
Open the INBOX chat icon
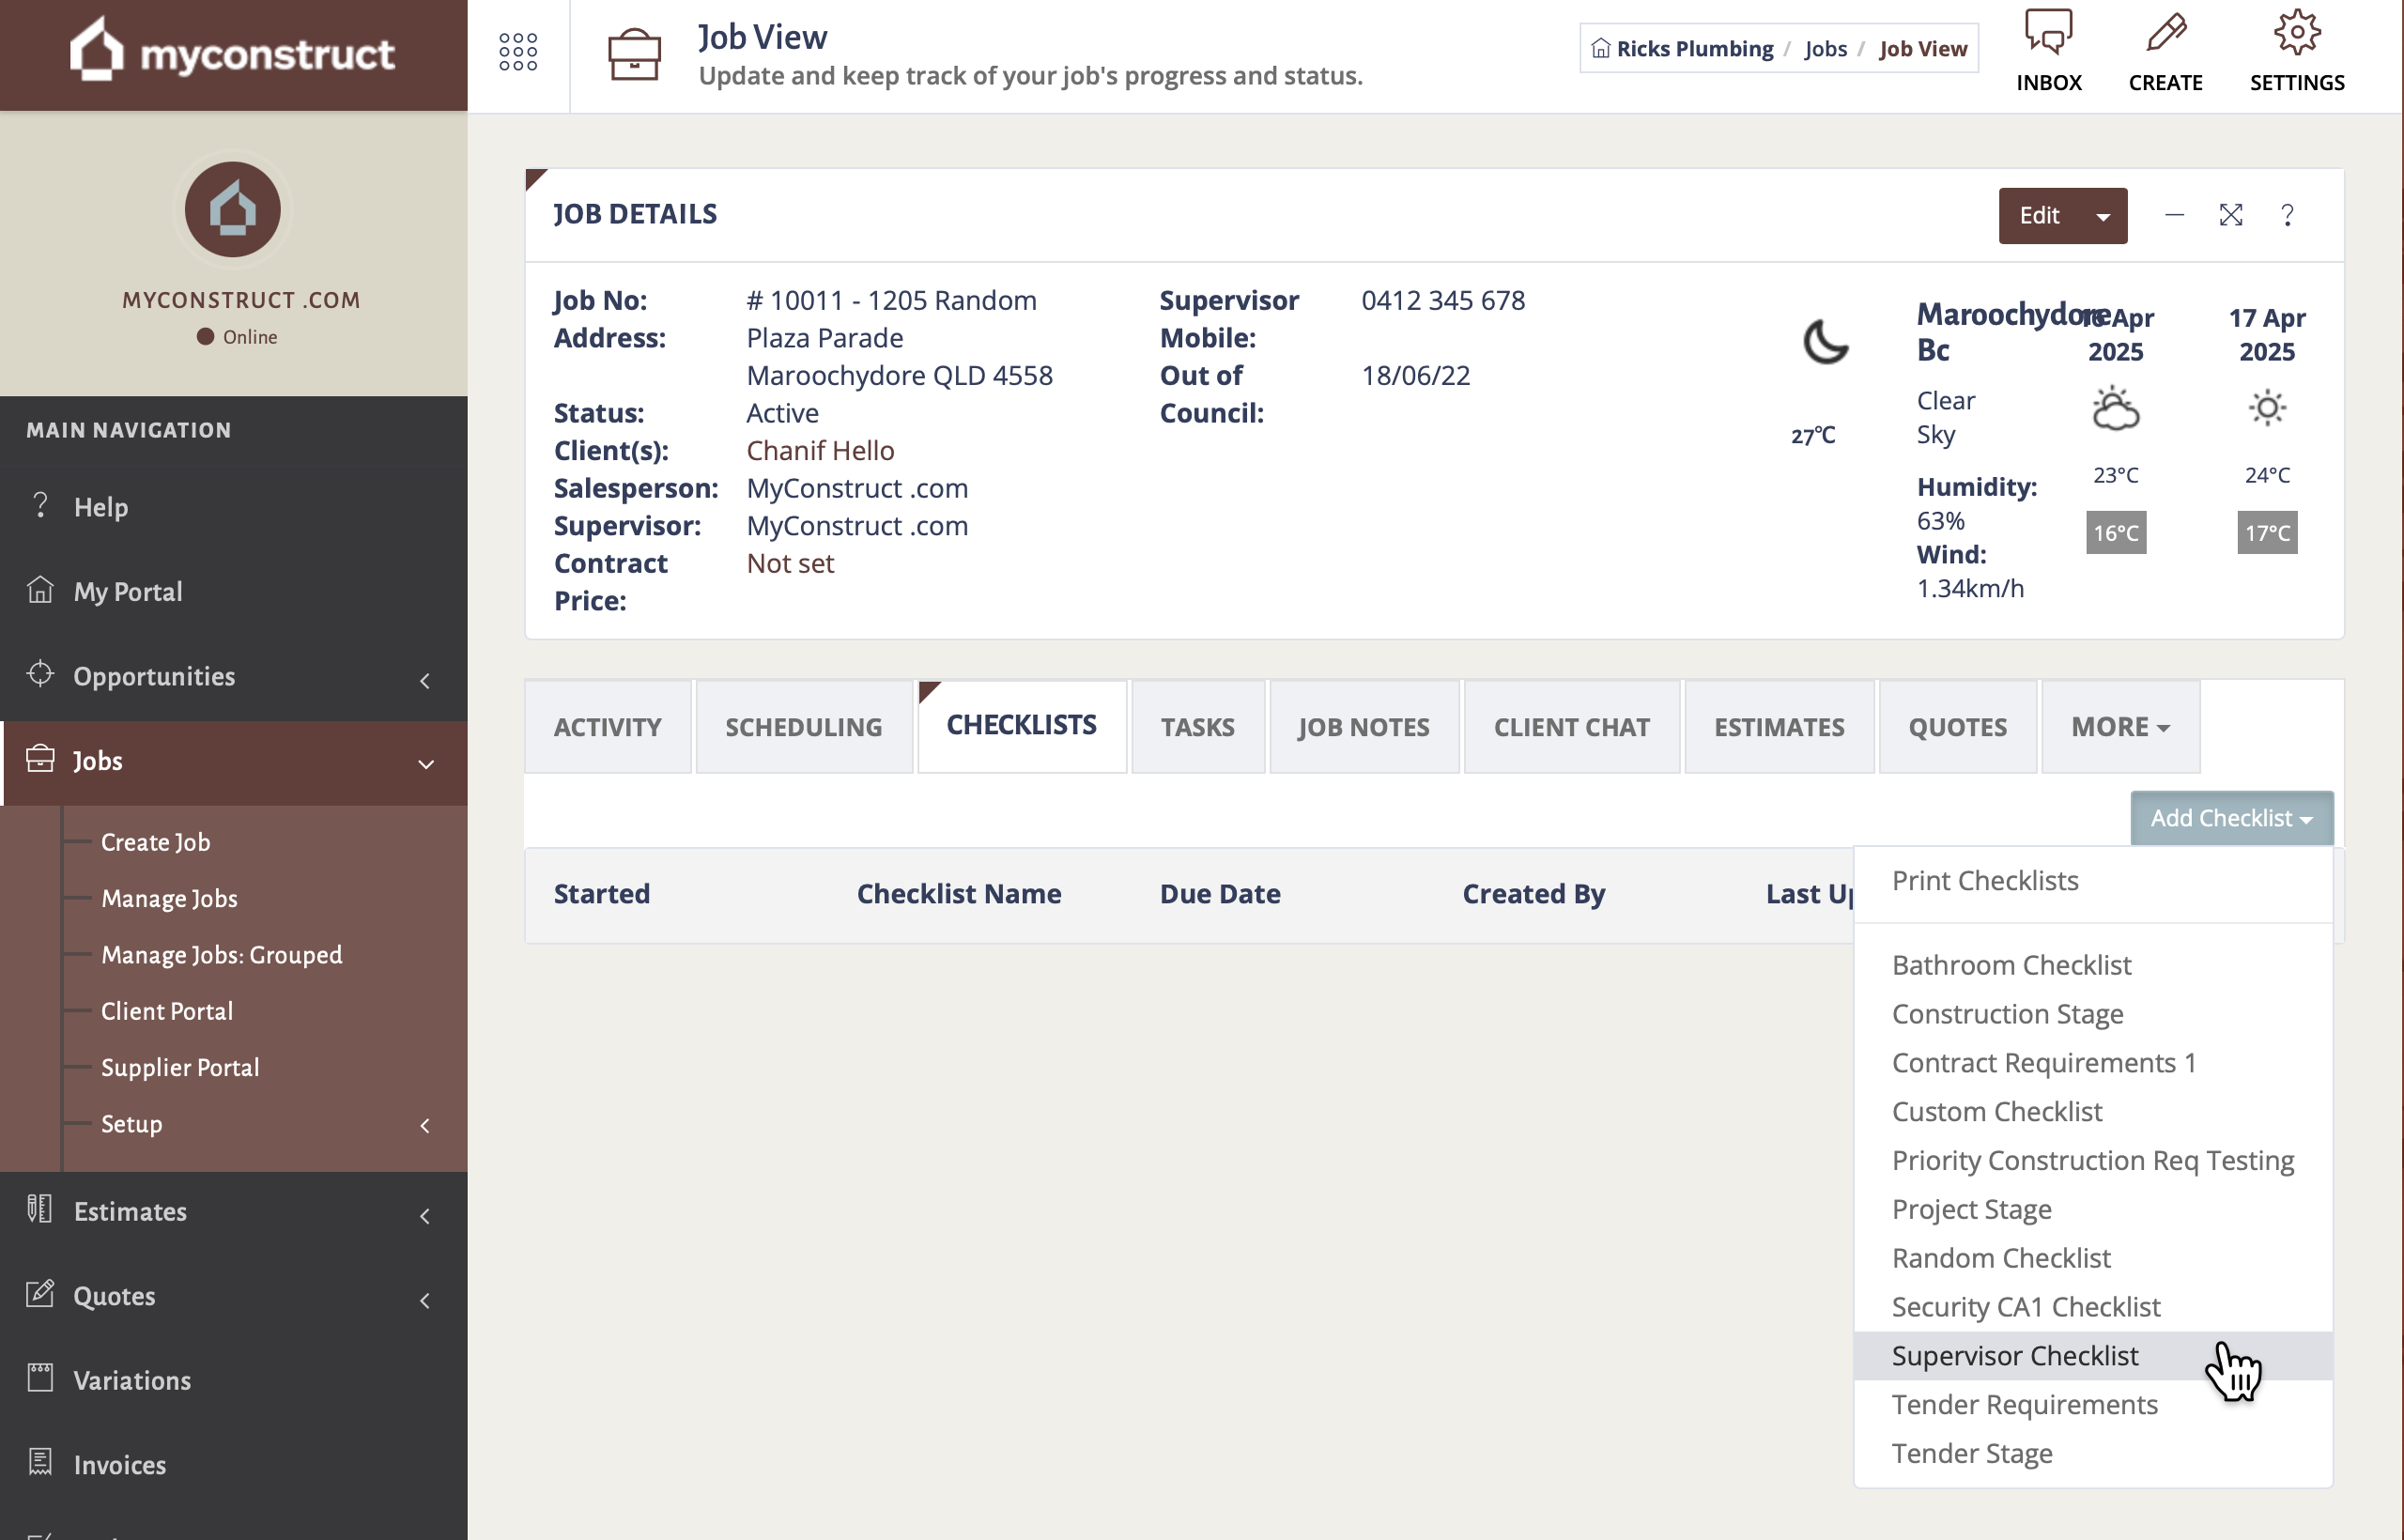coord(2048,34)
